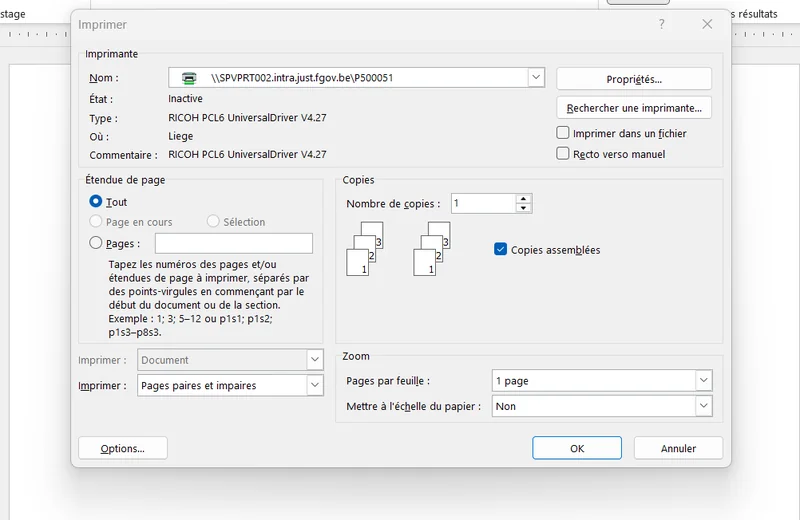Enable Imprimer dans un fichier checkbox

(563, 133)
